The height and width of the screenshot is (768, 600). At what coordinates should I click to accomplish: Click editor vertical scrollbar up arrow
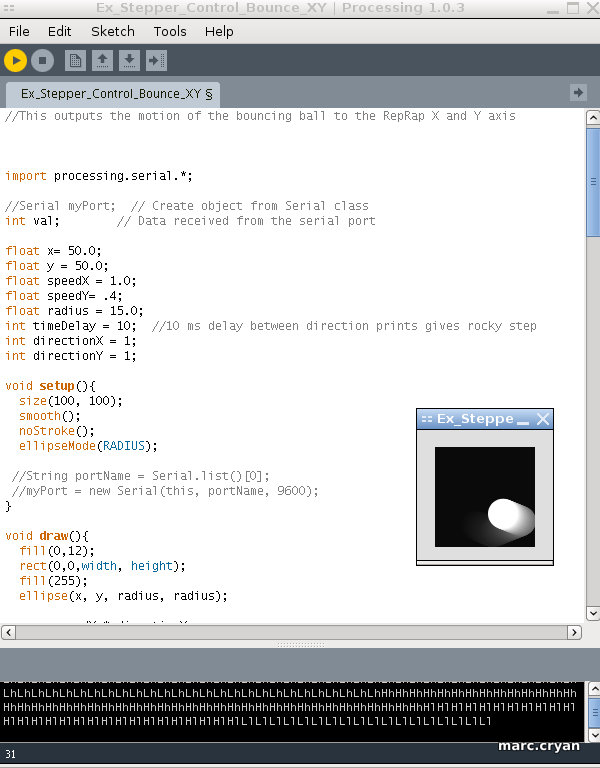[x=593, y=118]
